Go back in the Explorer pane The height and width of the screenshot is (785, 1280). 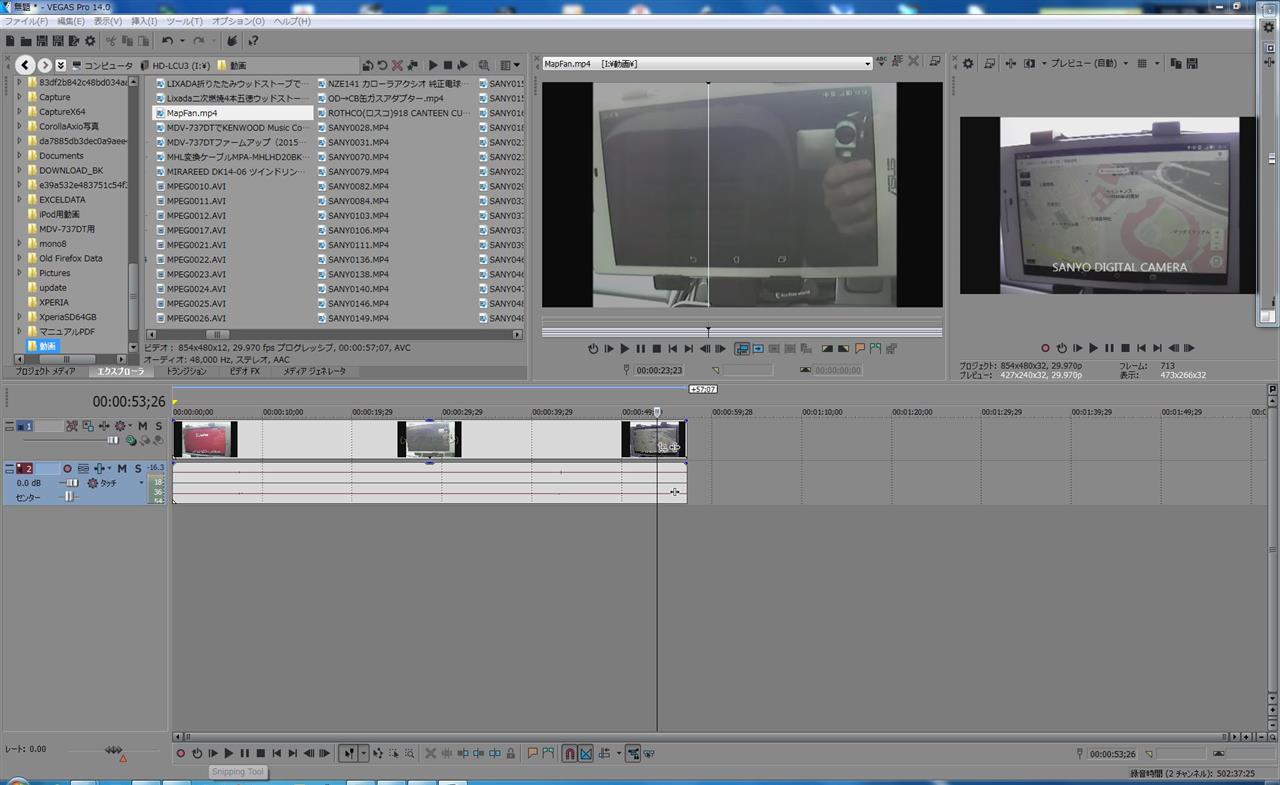pos(25,65)
